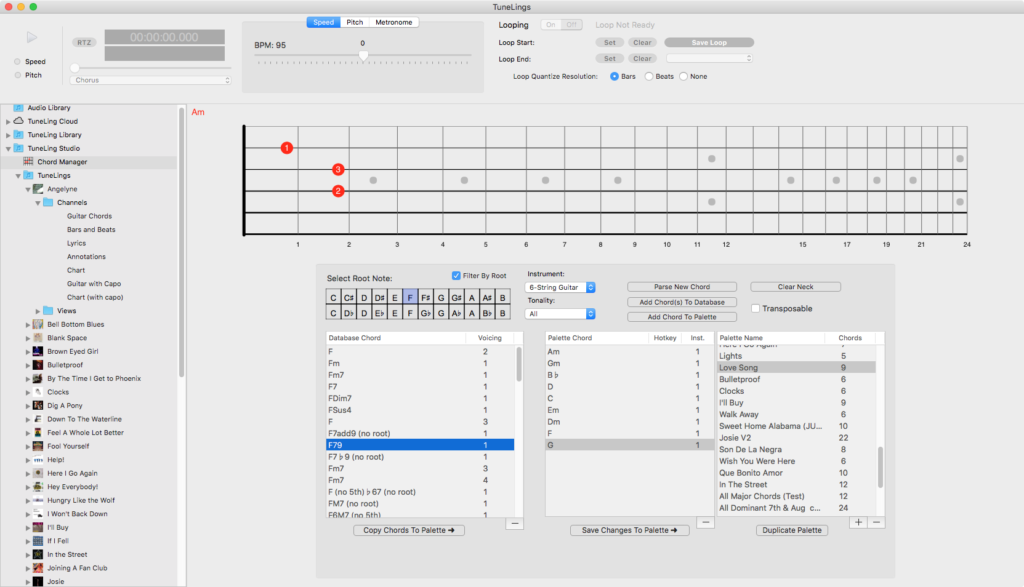Select root note B♭ in flats row
This screenshot has width=1024, height=587.
(x=487, y=313)
